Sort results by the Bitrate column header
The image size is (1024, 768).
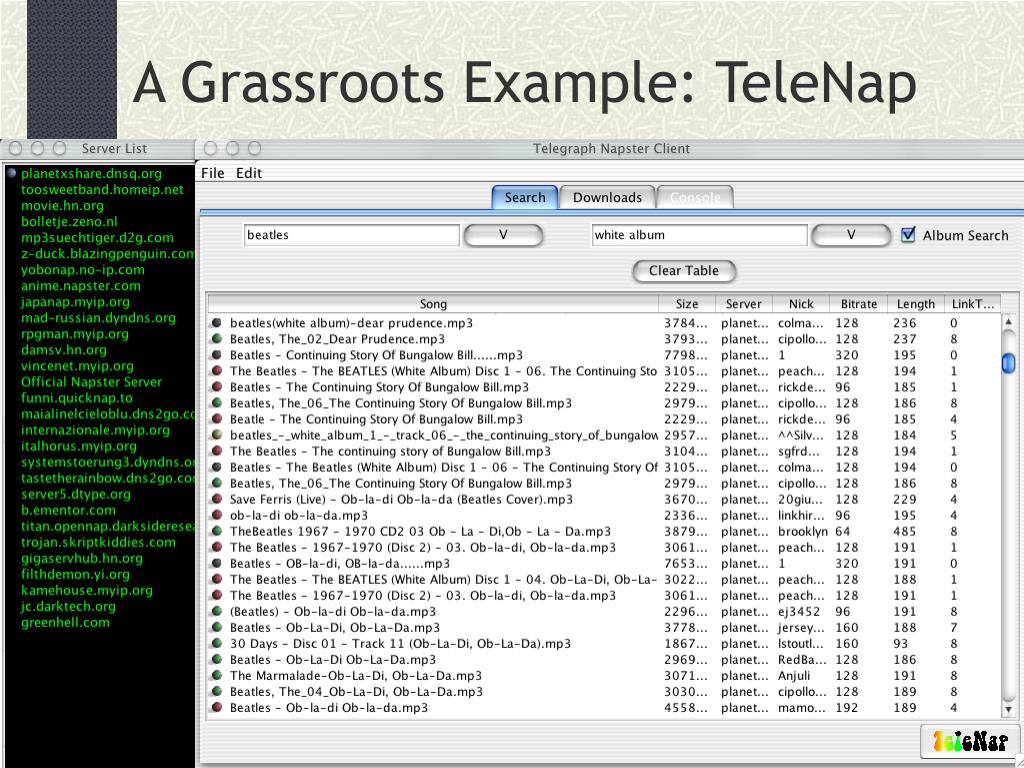859,304
